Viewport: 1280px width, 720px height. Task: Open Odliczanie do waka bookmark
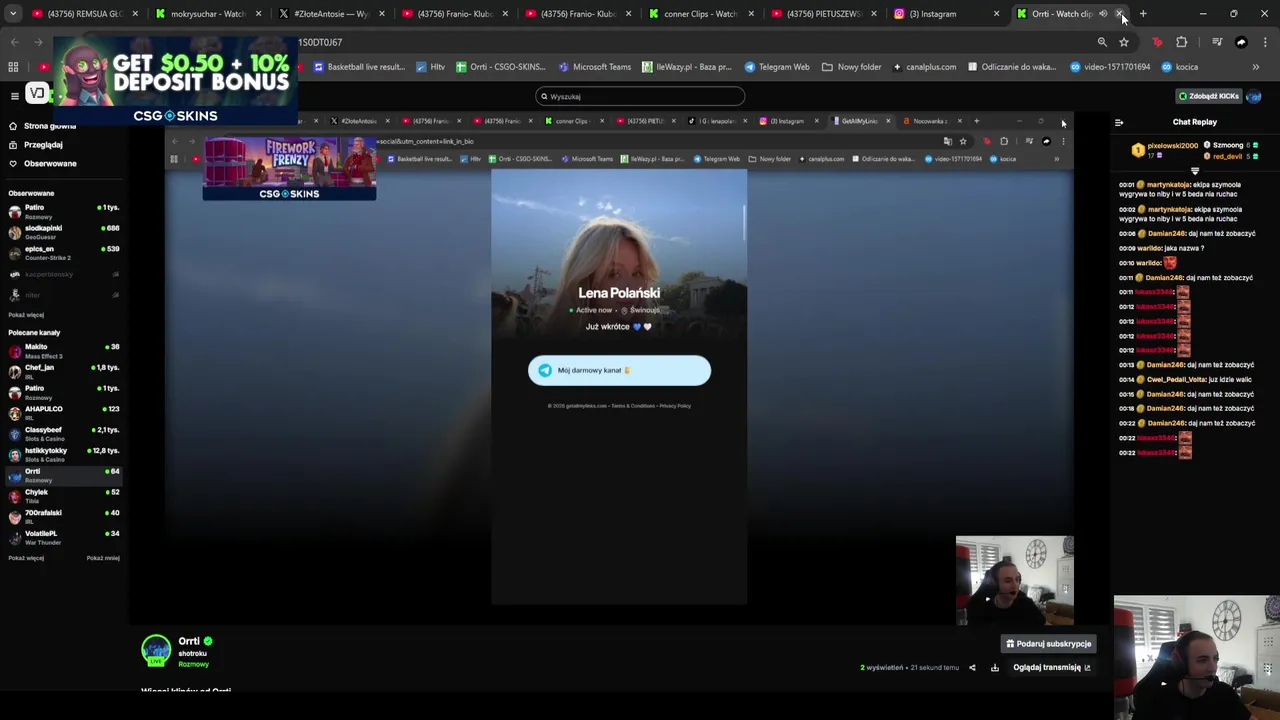(x=1012, y=67)
